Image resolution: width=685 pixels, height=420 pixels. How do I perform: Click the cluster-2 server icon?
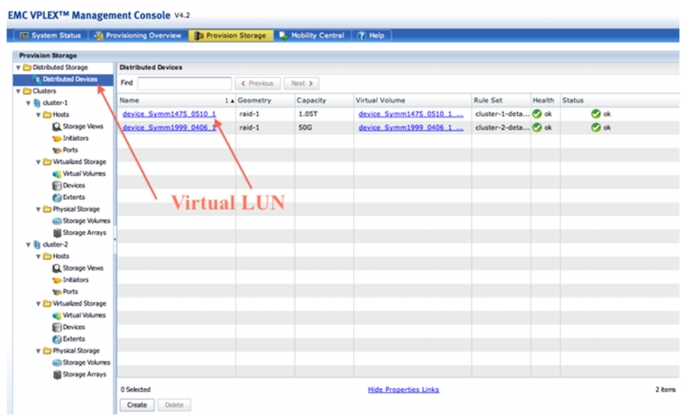[x=37, y=244]
